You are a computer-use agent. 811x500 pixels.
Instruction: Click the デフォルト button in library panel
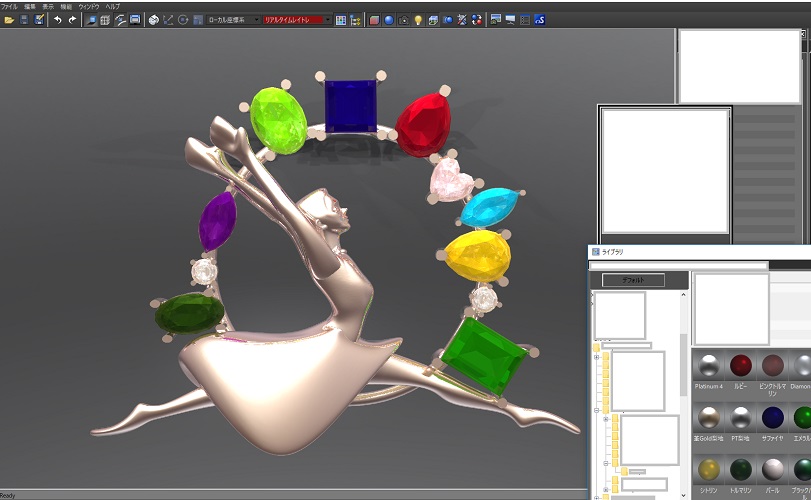(x=632, y=280)
